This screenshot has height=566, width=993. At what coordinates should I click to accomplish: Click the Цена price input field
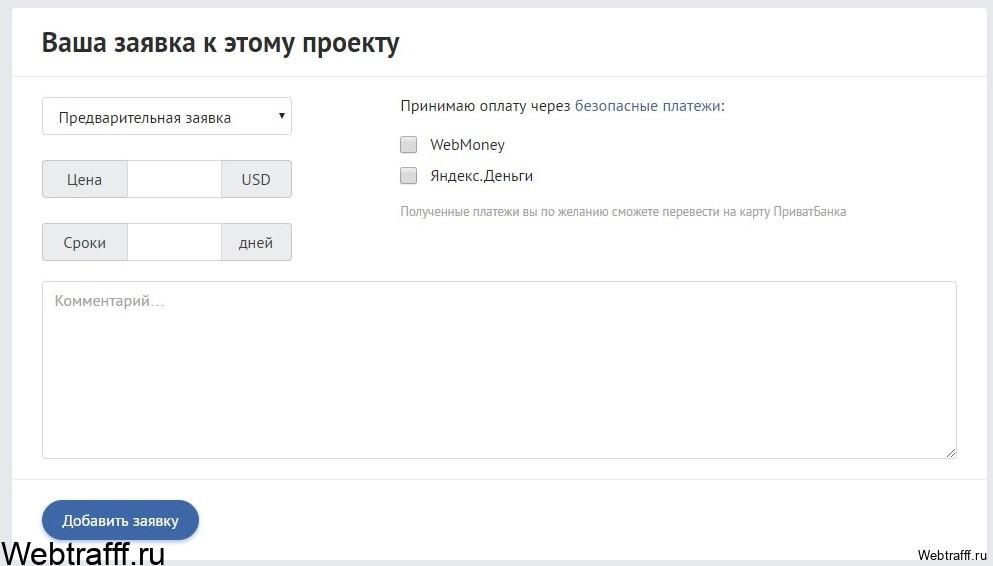click(x=174, y=179)
